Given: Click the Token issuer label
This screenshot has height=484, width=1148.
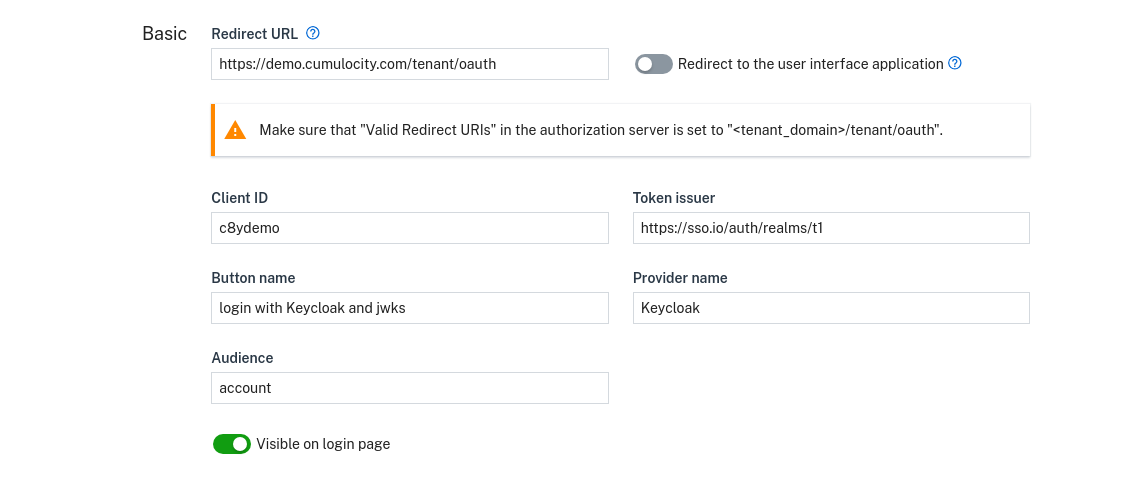Looking at the screenshot, I should (x=674, y=198).
